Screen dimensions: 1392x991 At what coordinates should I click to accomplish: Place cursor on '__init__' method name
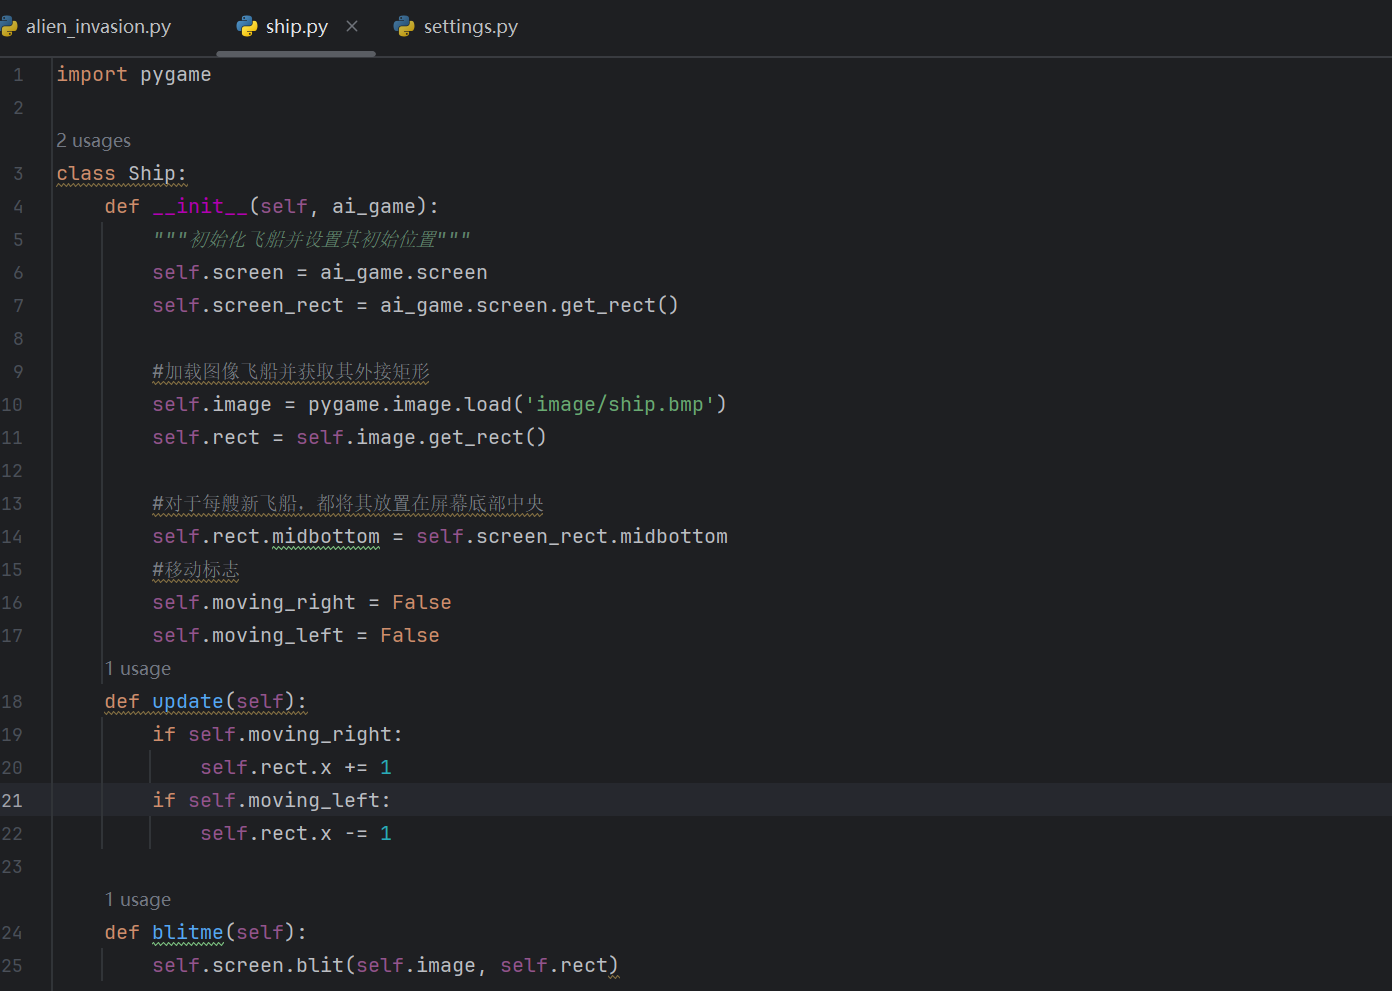(x=200, y=206)
